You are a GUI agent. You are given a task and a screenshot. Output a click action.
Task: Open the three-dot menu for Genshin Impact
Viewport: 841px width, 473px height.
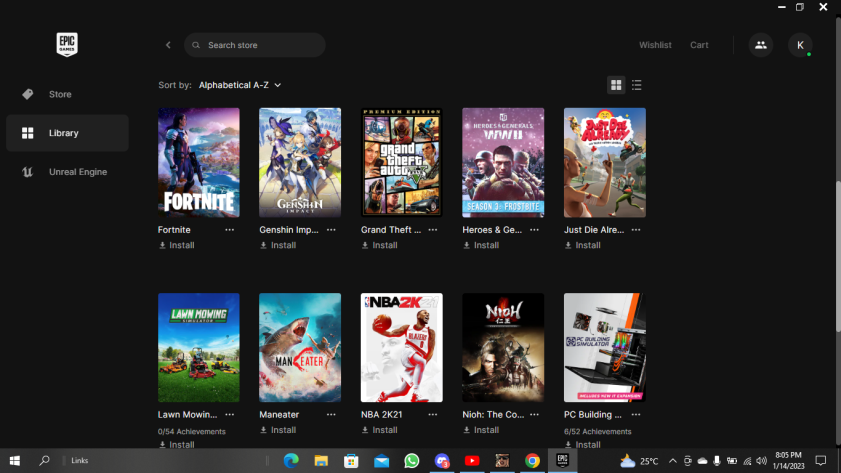331,230
